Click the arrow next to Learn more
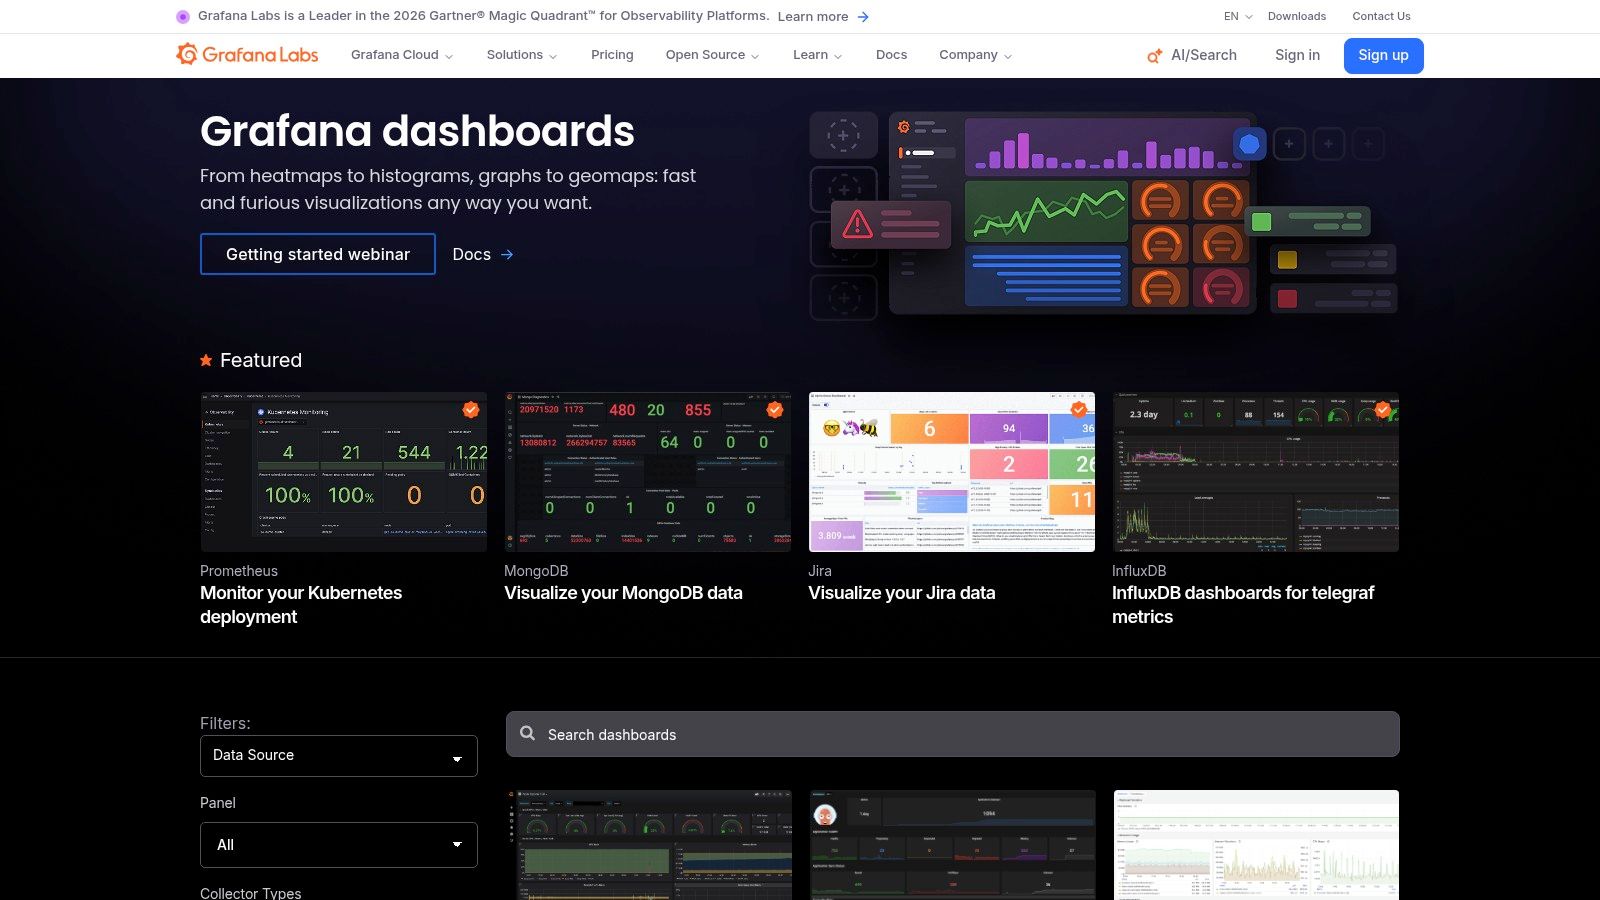The height and width of the screenshot is (900, 1600). (x=863, y=17)
